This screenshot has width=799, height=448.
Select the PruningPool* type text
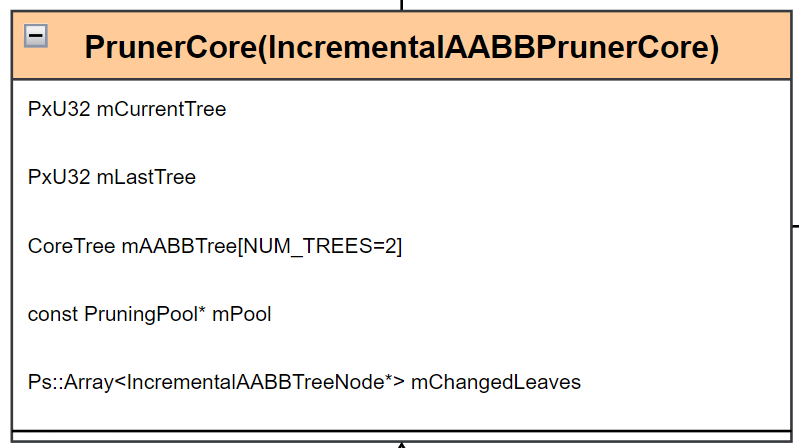pos(145,314)
